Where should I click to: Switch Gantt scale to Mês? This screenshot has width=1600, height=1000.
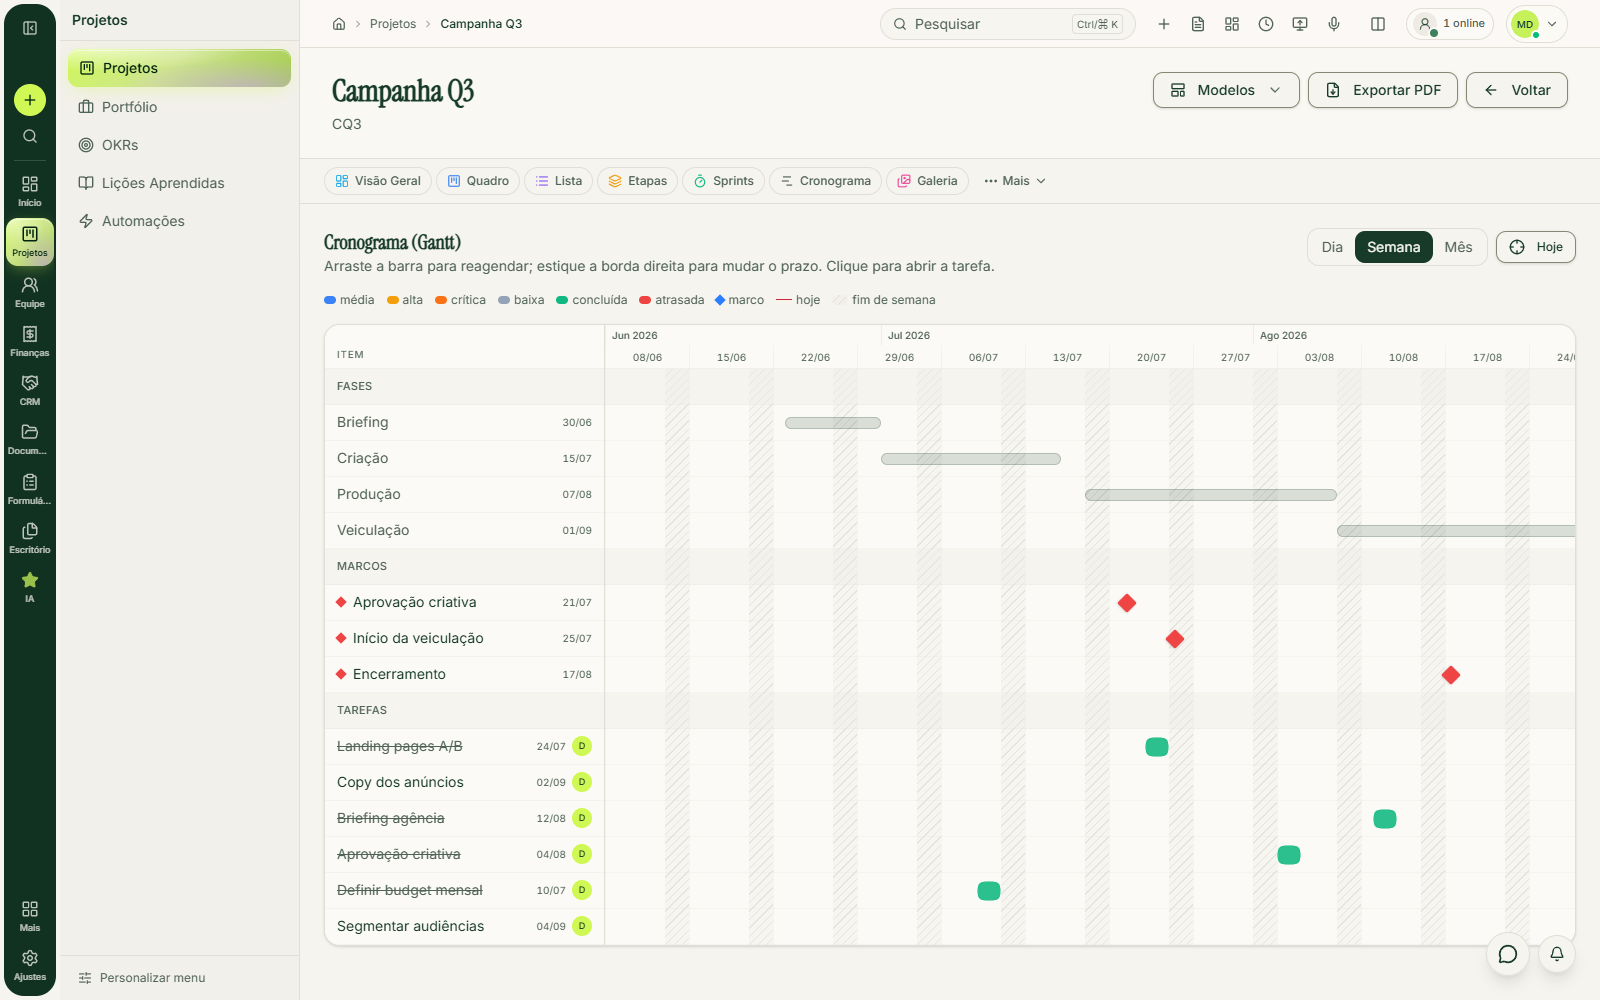1458,247
